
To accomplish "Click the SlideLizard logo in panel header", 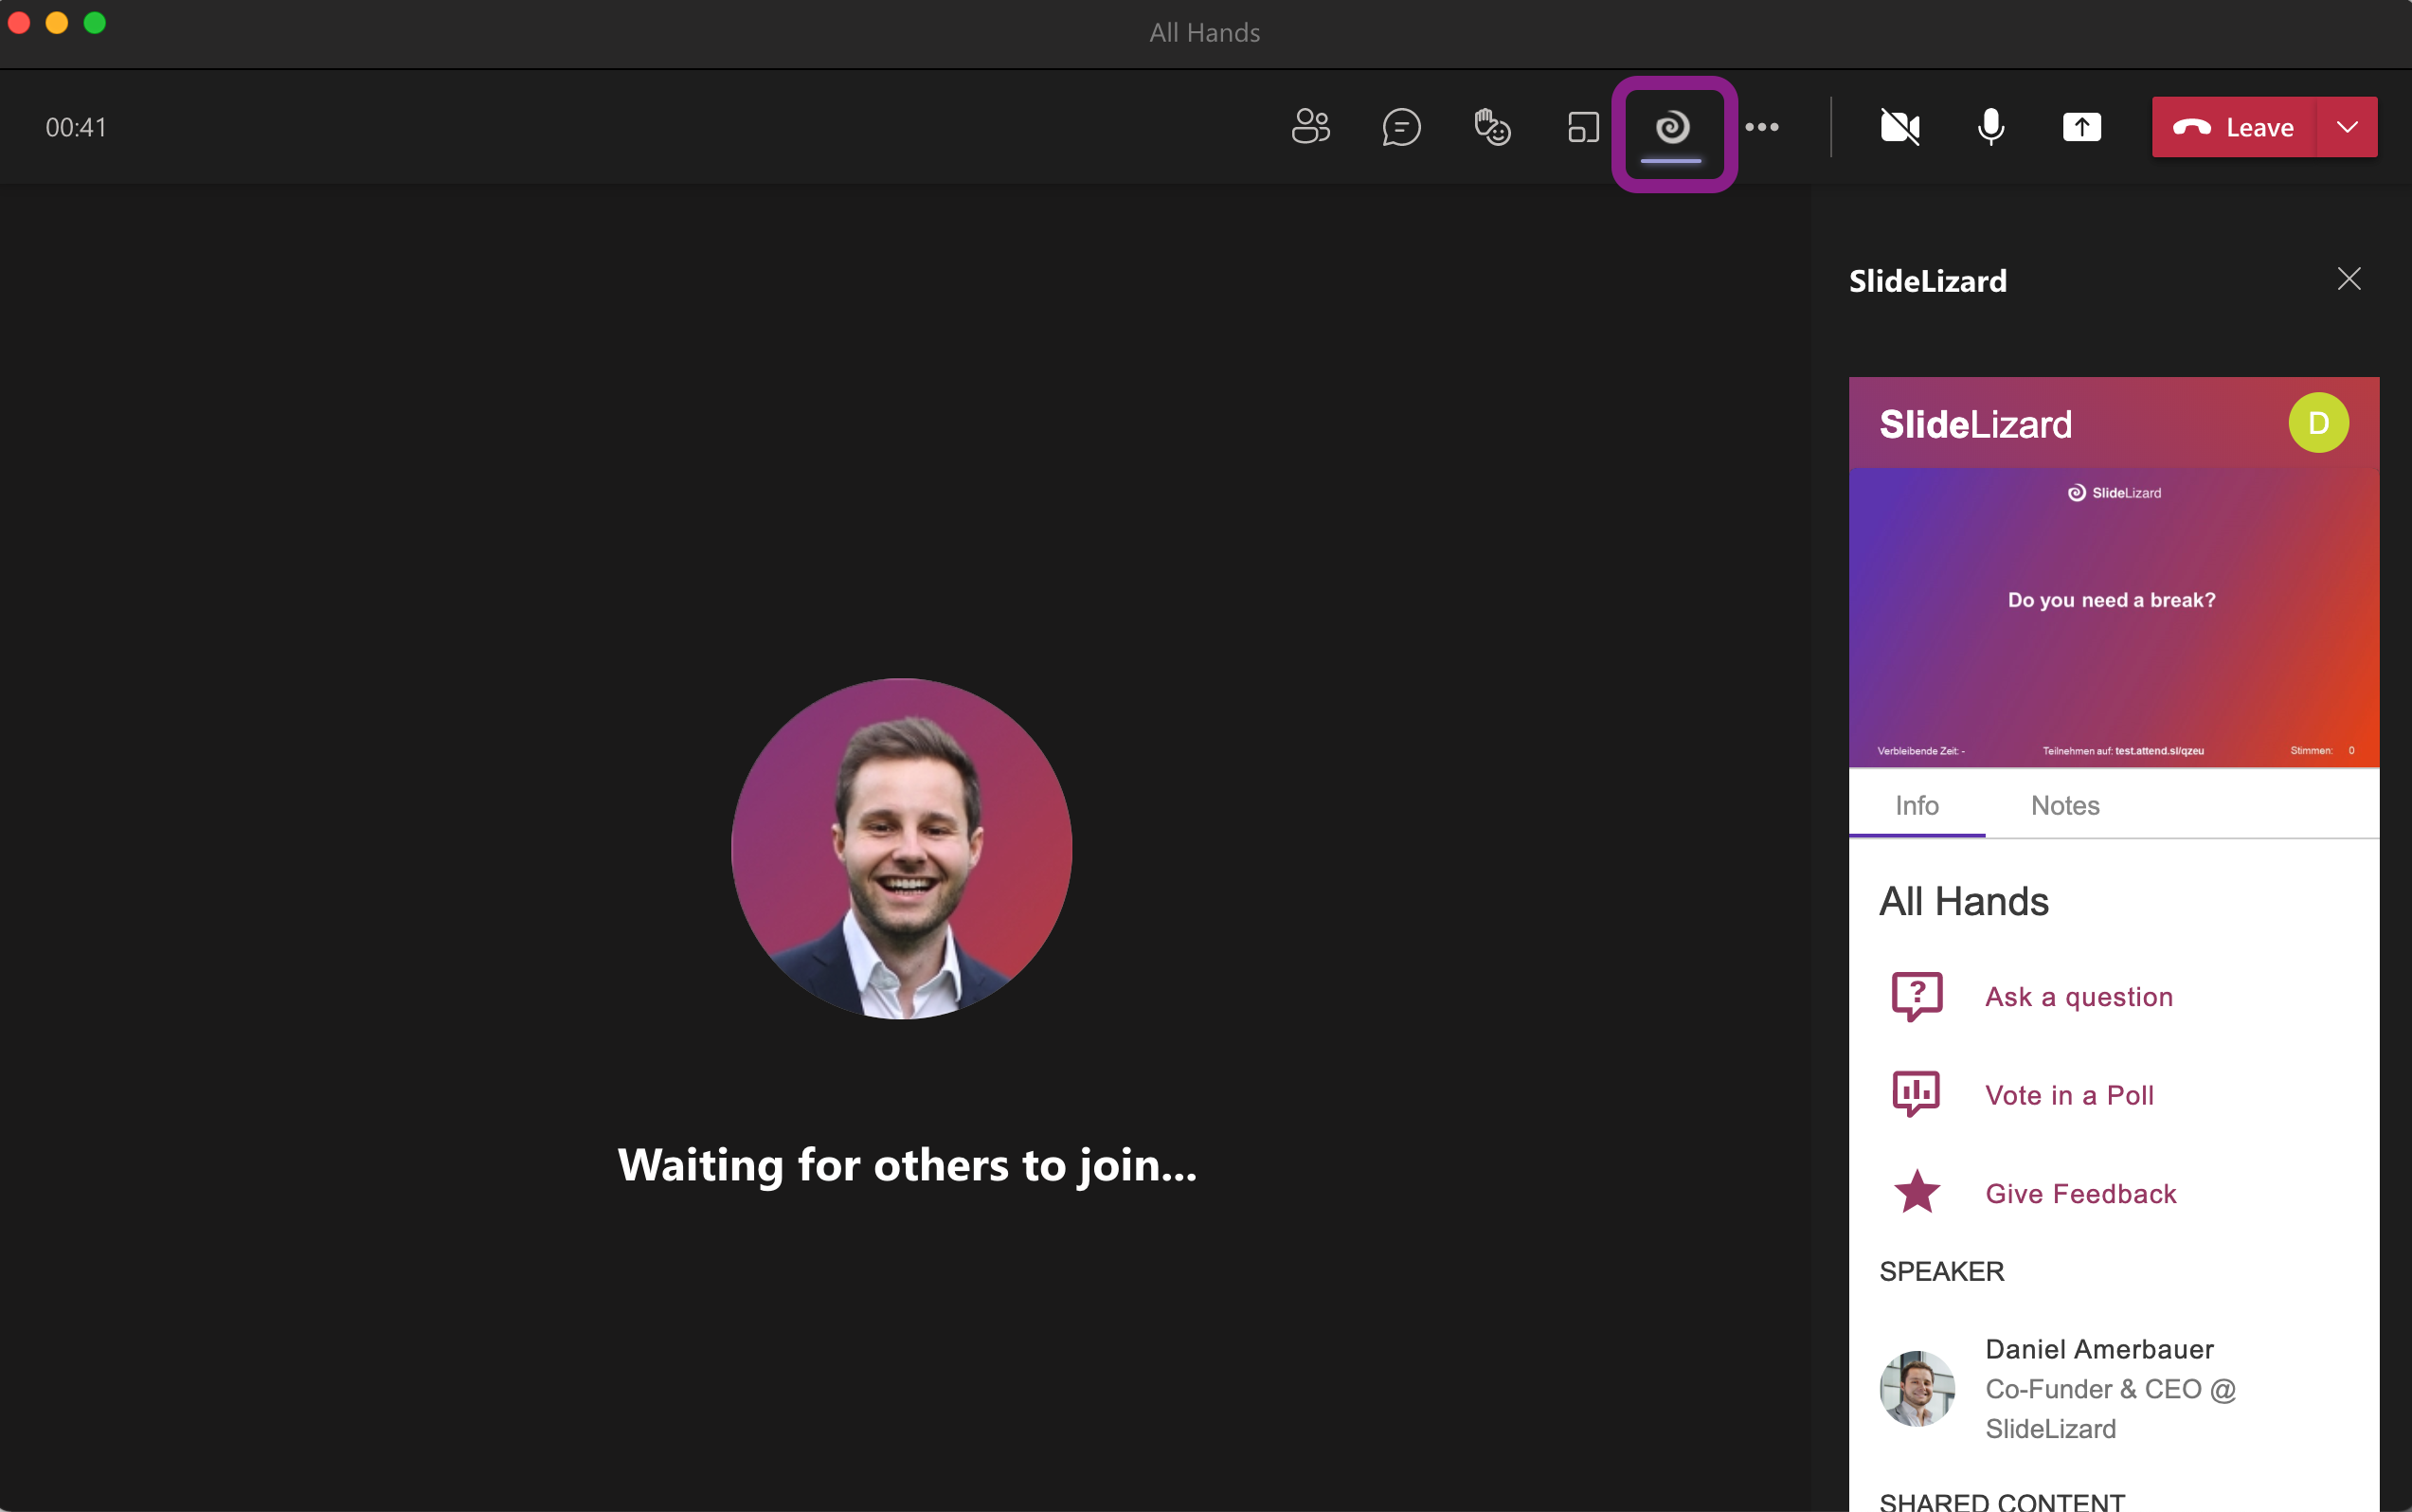I will 1975,424.
